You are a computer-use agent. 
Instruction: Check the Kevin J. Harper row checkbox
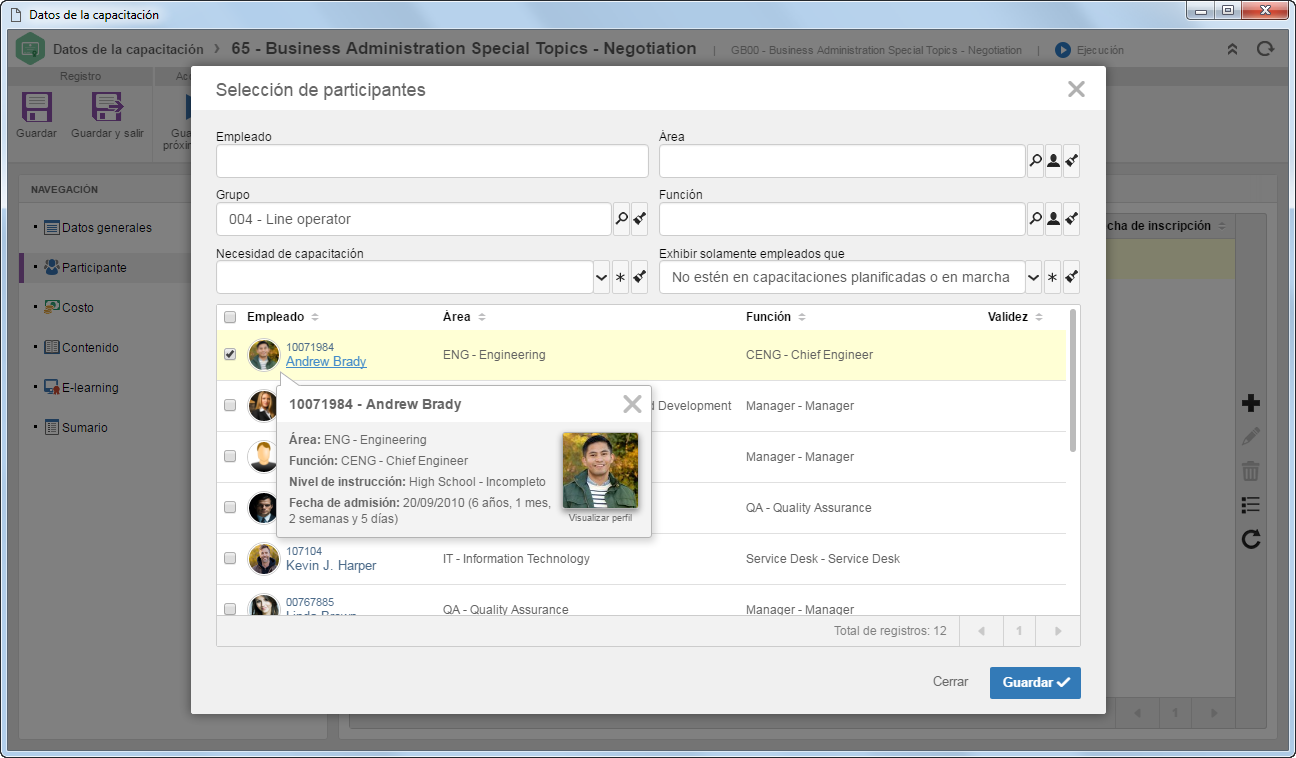(230, 558)
